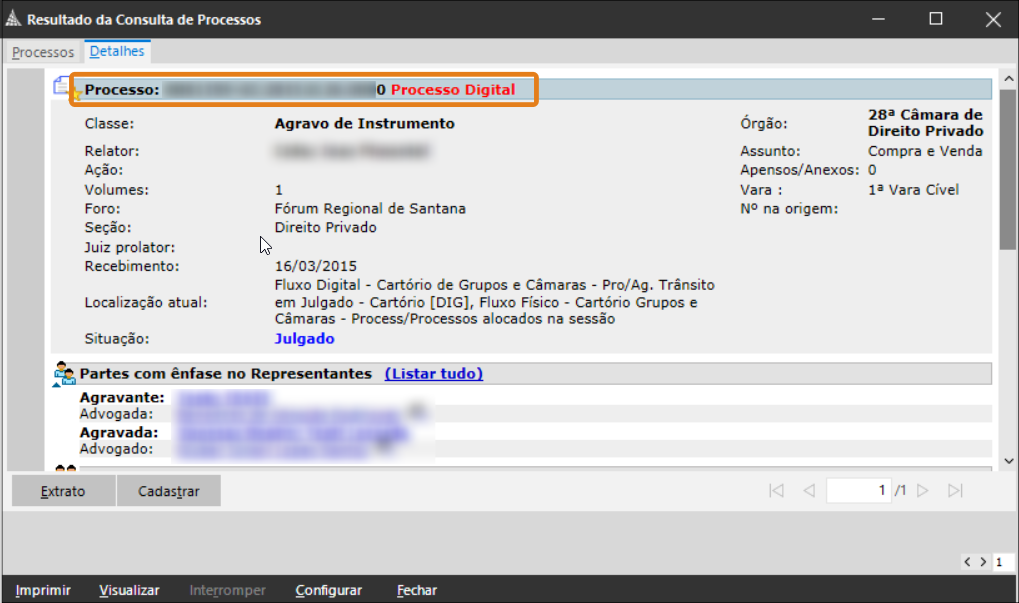Jump to the last page arrow
Screen dimensions: 1019x603
pos(955,491)
